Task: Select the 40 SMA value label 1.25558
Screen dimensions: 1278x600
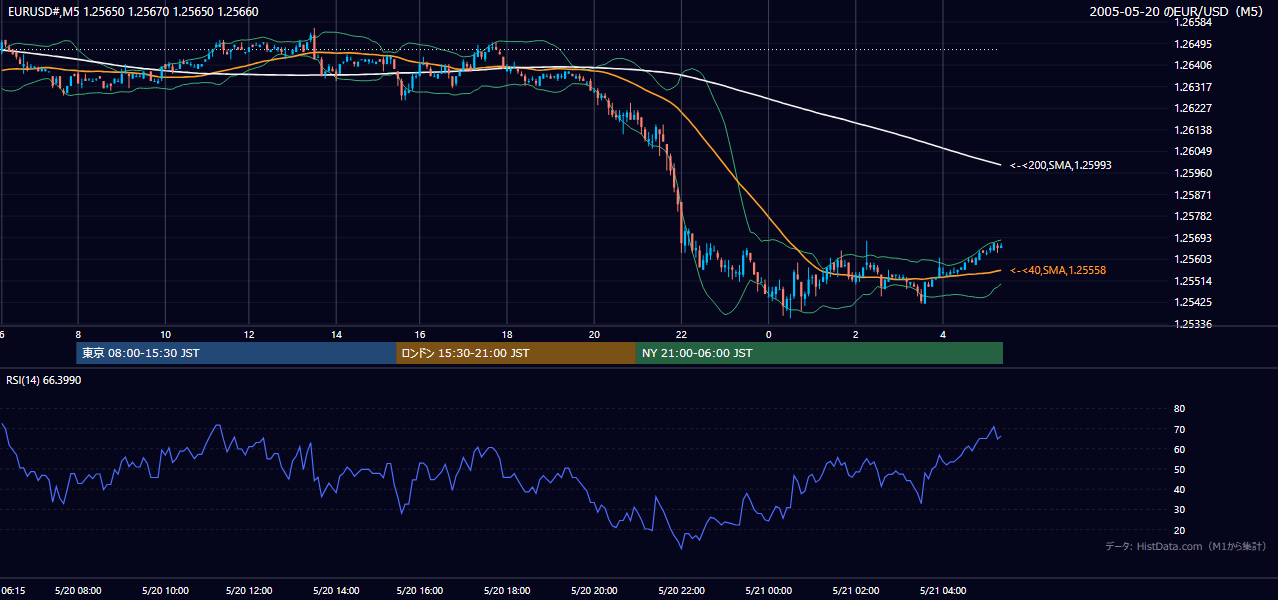Action: pos(1058,270)
